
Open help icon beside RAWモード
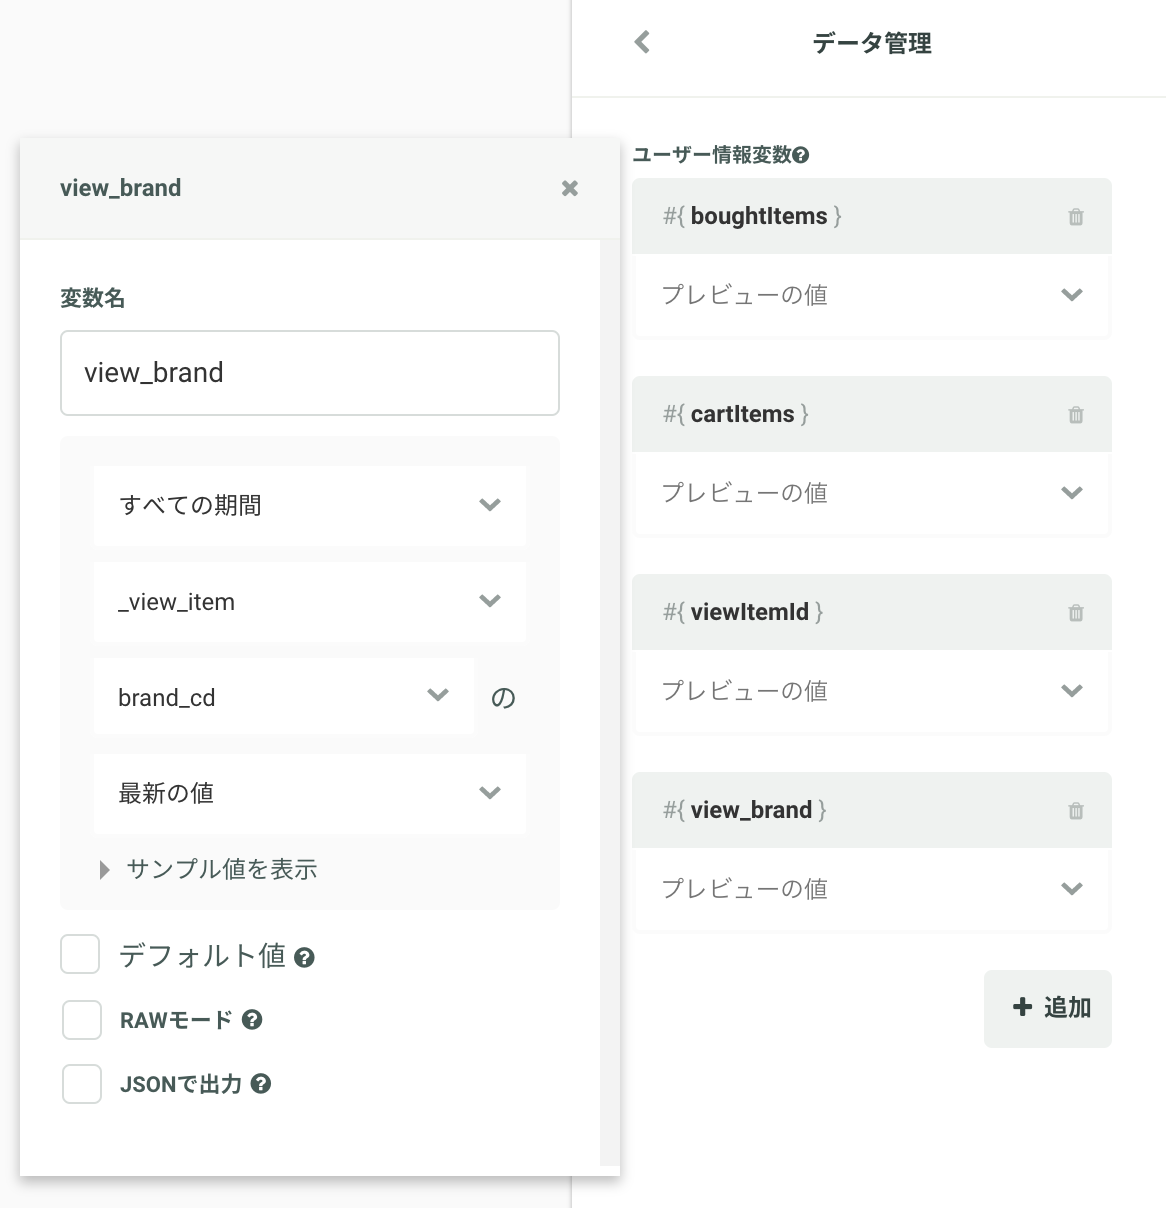(252, 1020)
